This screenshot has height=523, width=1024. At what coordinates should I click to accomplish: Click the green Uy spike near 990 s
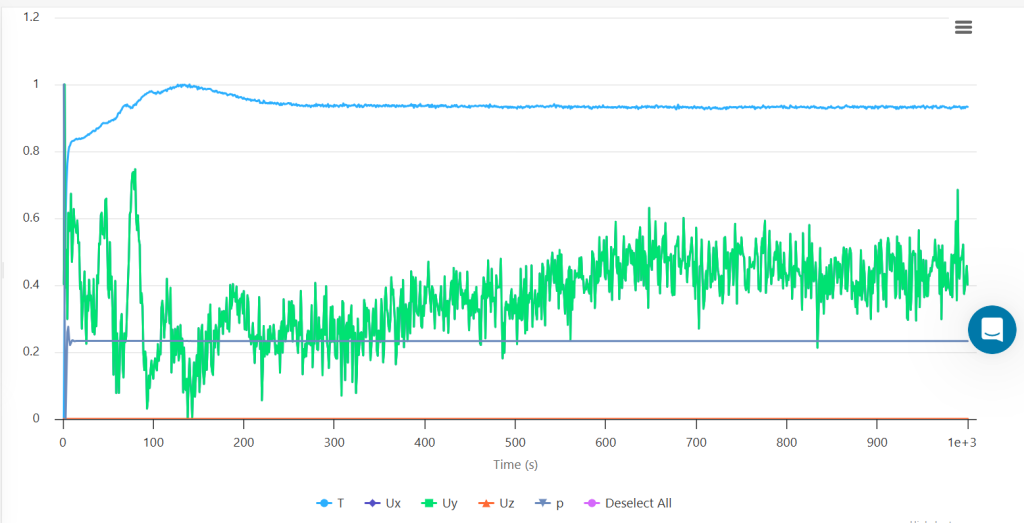(957, 191)
